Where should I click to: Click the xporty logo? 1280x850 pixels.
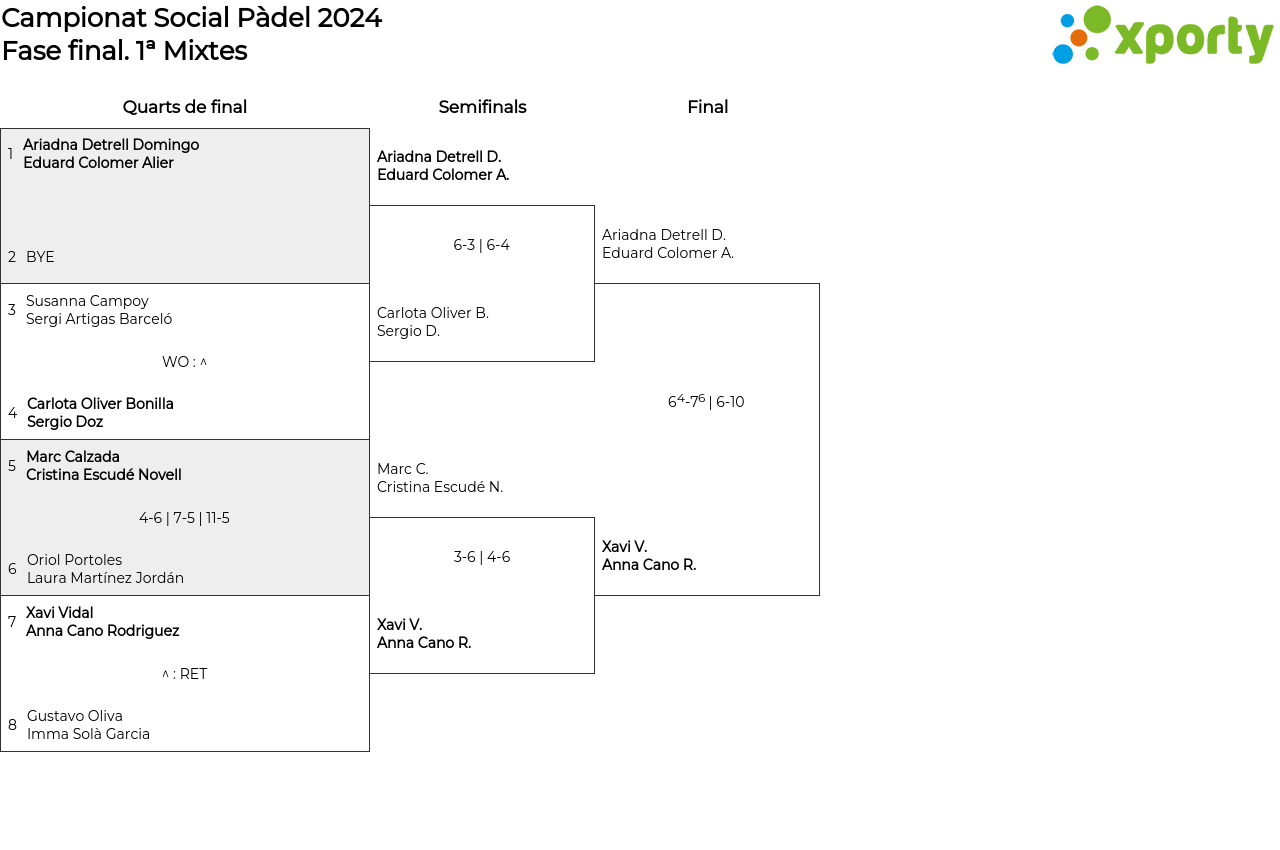pos(1162,36)
